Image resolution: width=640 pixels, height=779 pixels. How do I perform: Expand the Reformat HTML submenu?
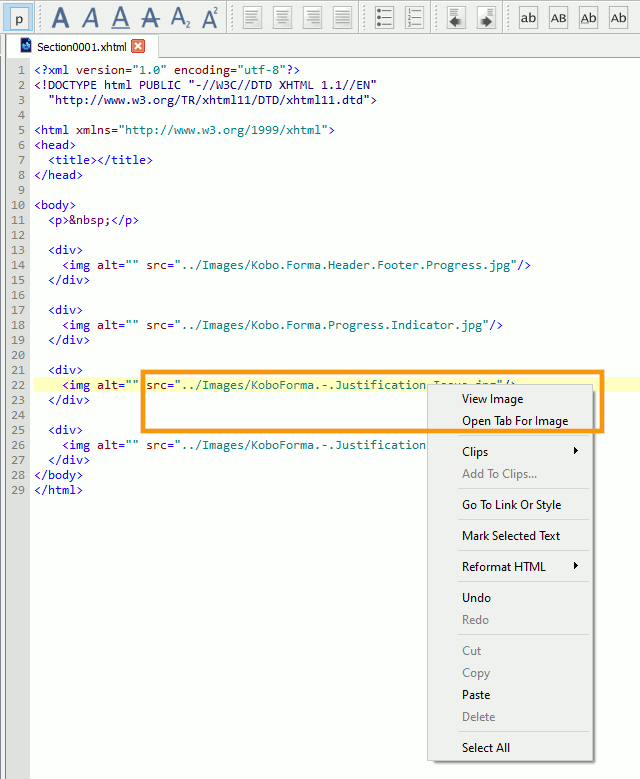[510, 567]
